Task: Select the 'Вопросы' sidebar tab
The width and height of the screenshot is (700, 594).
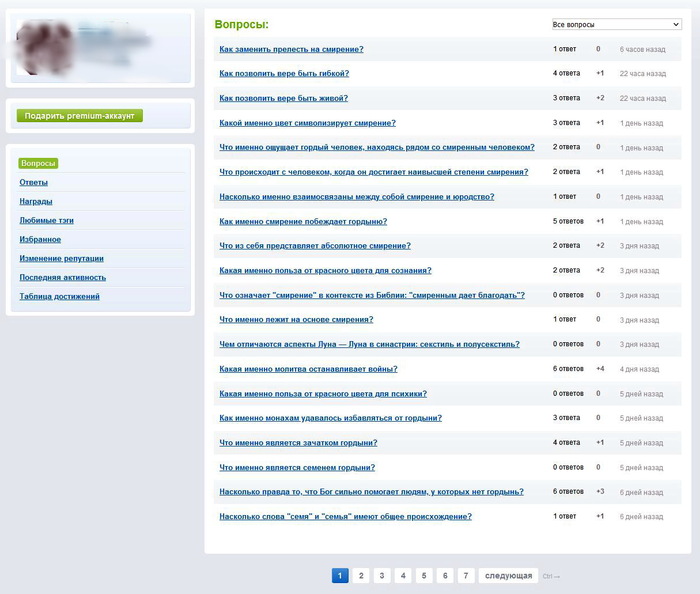Action: (38, 163)
